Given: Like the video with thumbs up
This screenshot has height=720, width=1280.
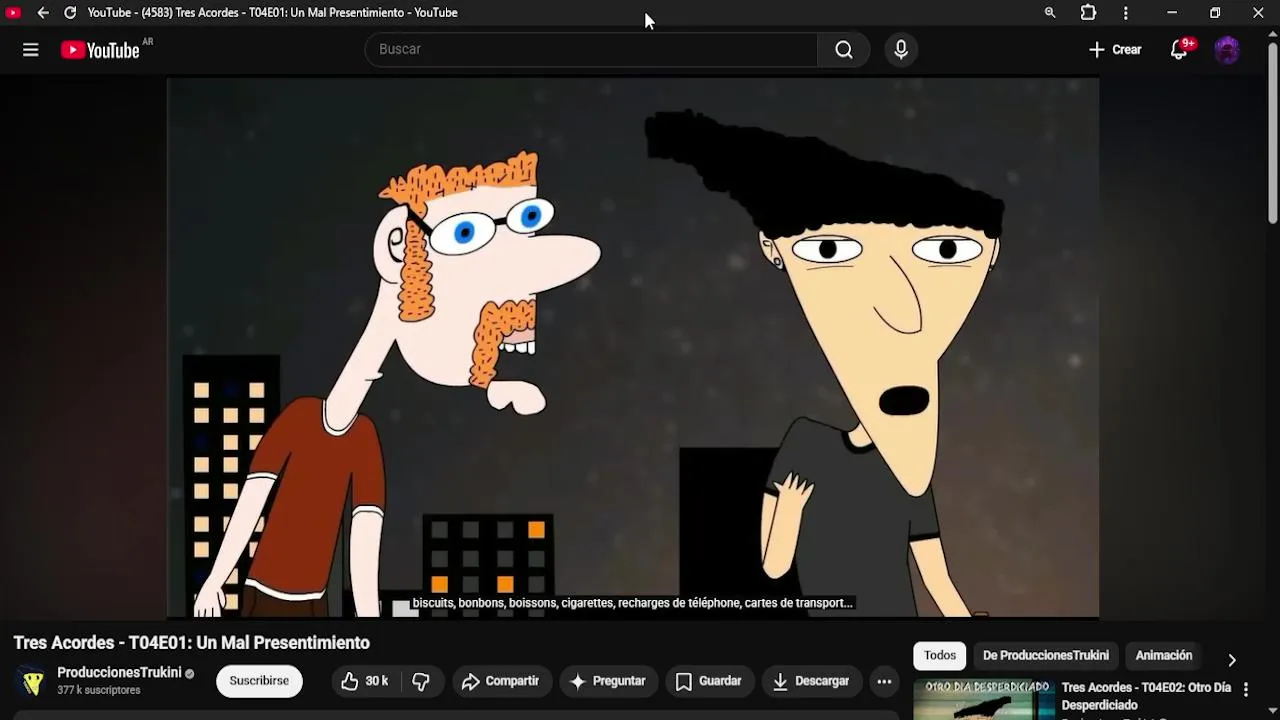Looking at the screenshot, I should (x=366, y=681).
